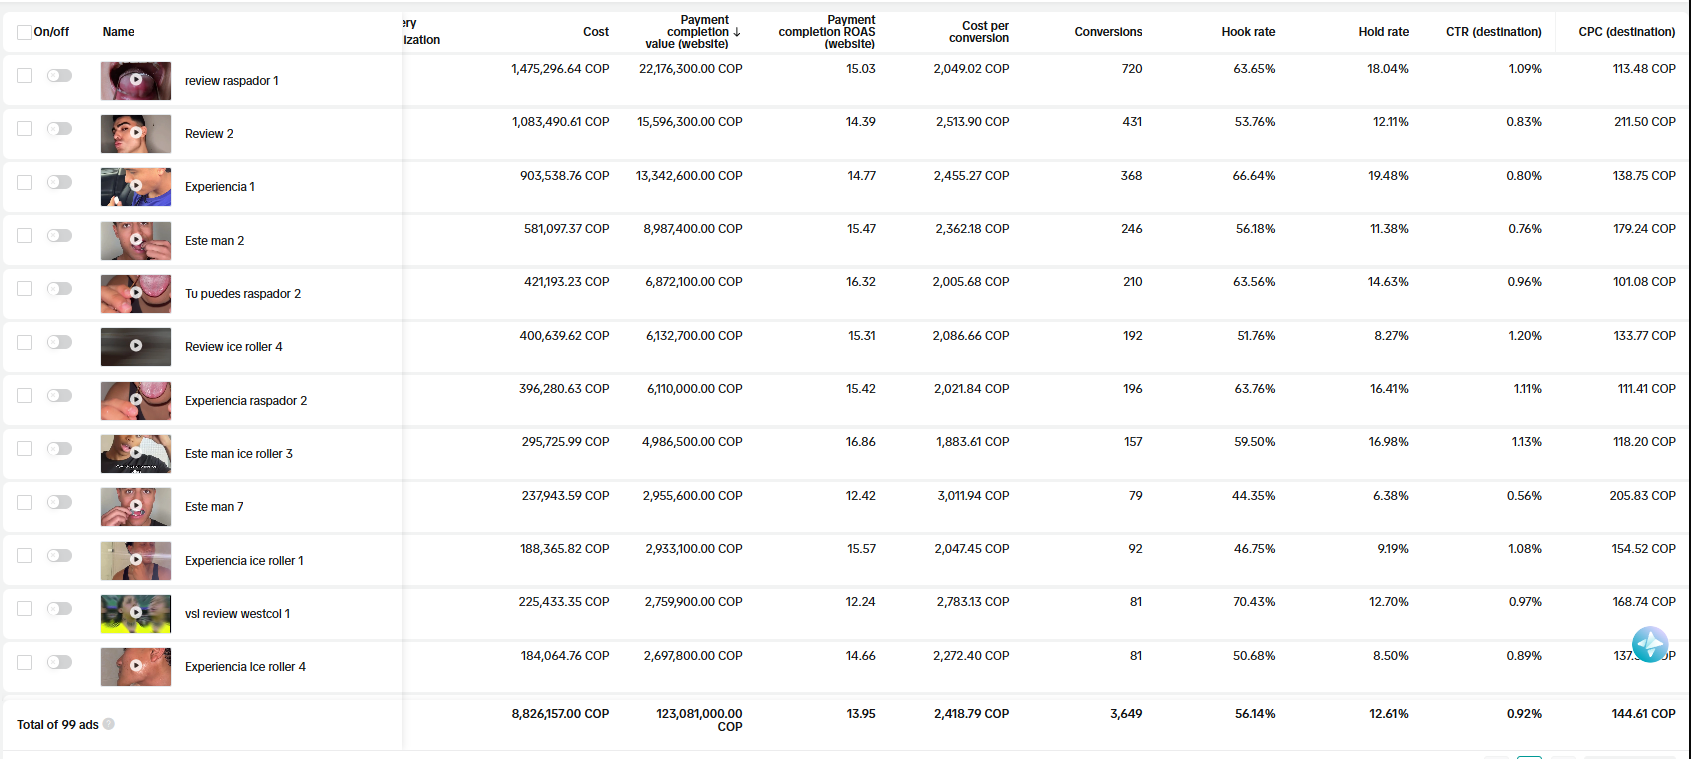Tick the select-all checkbox beside On/off header

click(x=24, y=32)
